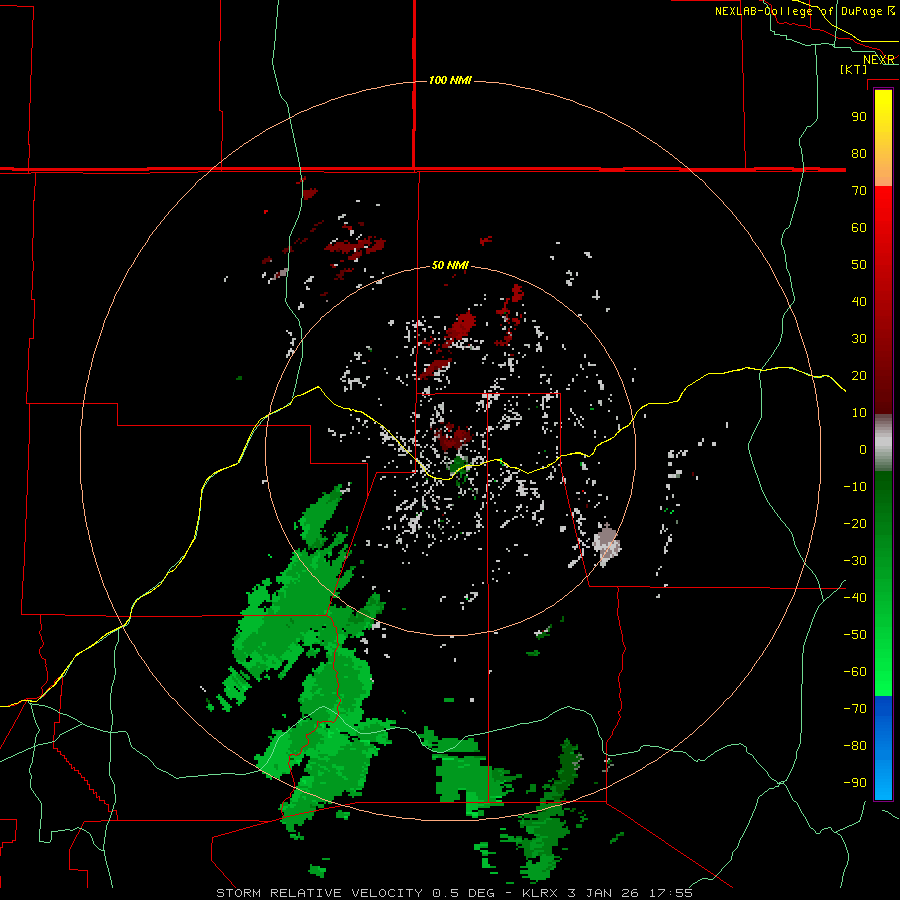Image resolution: width=900 pixels, height=900 pixels.
Task: Click the 40 value on velocity scale
Action: point(859,301)
